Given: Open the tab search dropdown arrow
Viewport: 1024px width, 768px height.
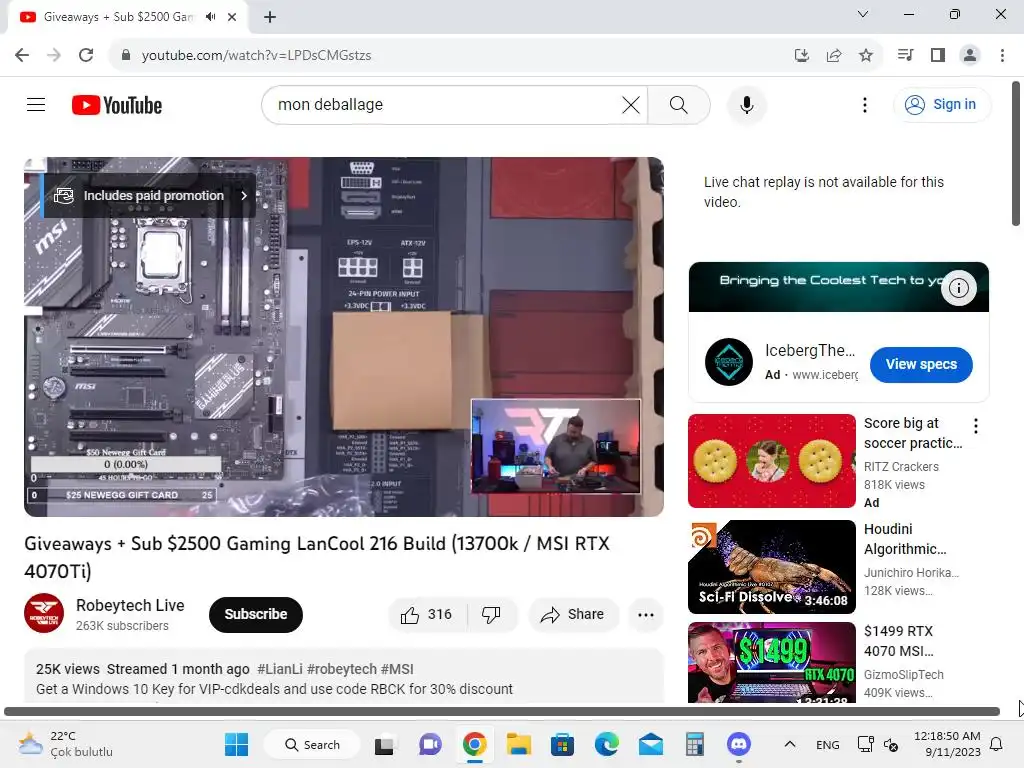Looking at the screenshot, I should [x=863, y=14].
